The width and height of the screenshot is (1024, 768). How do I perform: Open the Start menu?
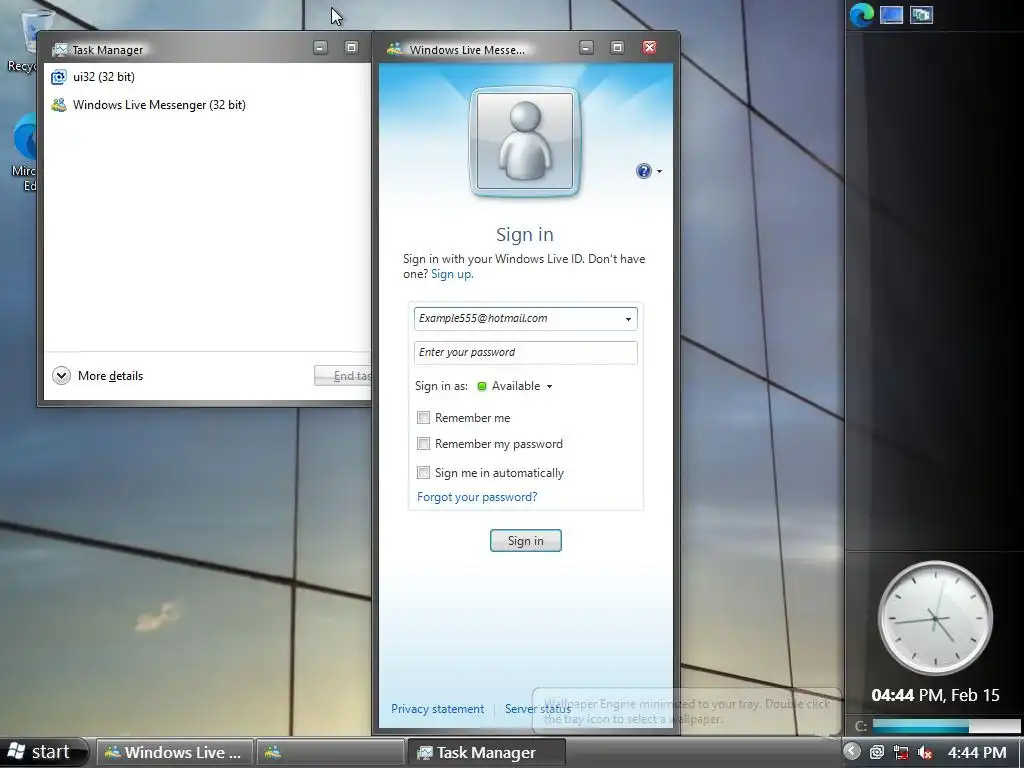pyautogui.click(x=43, y=752)
